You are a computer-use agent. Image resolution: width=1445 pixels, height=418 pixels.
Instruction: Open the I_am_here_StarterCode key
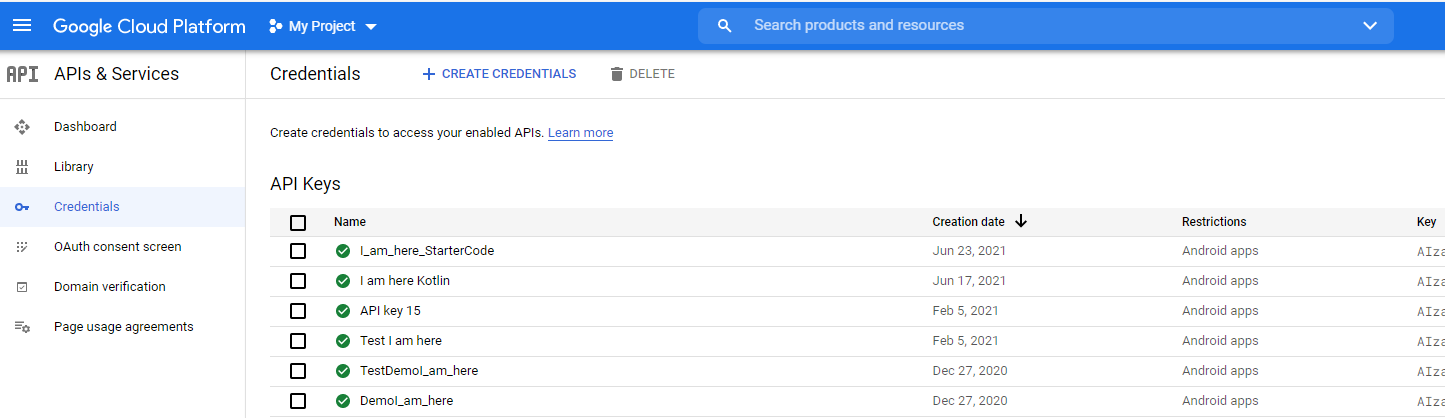point(427,251)
